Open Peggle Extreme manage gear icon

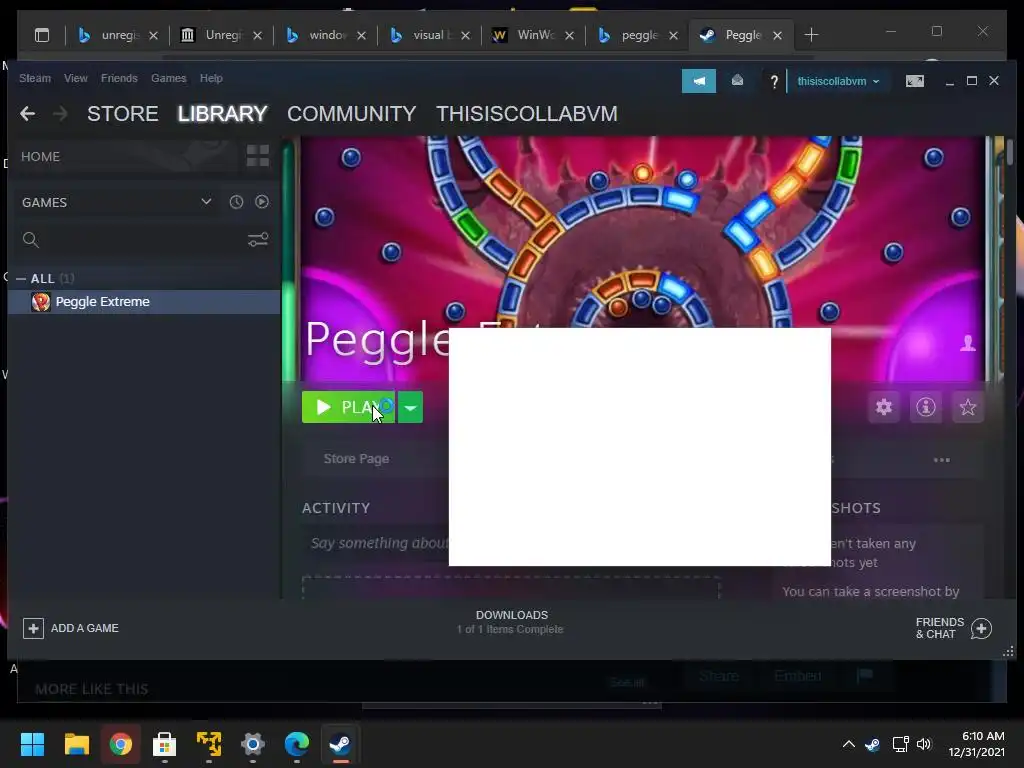pos(884,408)
